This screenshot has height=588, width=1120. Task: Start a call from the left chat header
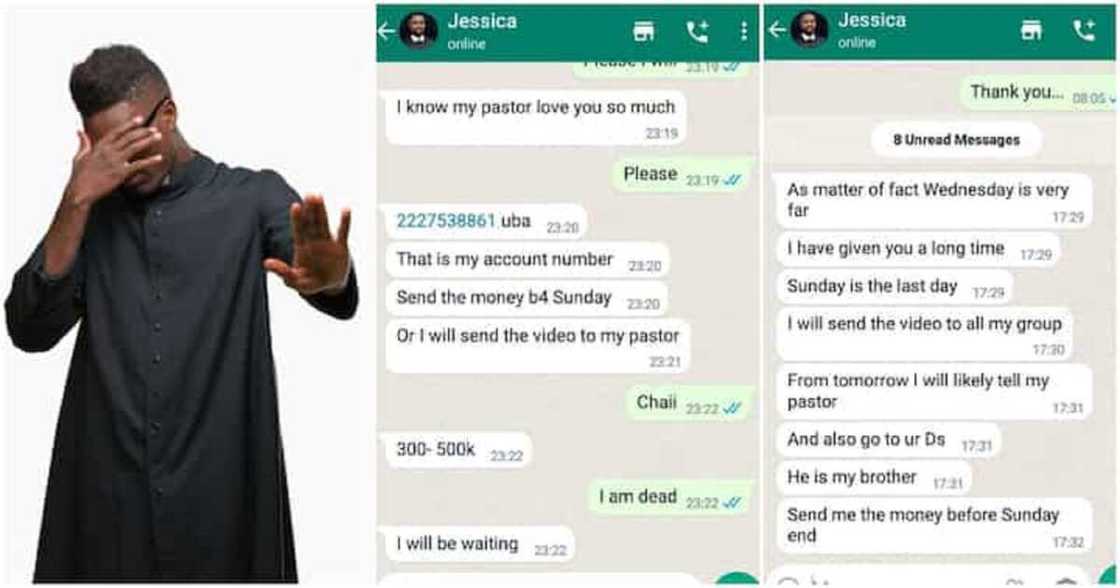click(x=697, y=31)
